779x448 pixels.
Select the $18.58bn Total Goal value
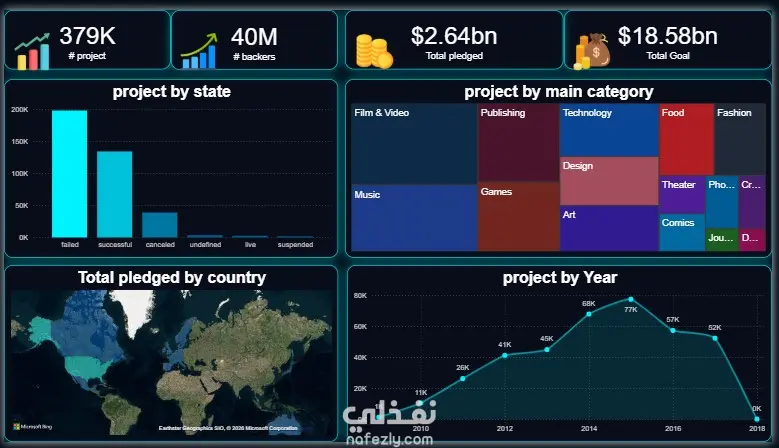tap(668, 36)
